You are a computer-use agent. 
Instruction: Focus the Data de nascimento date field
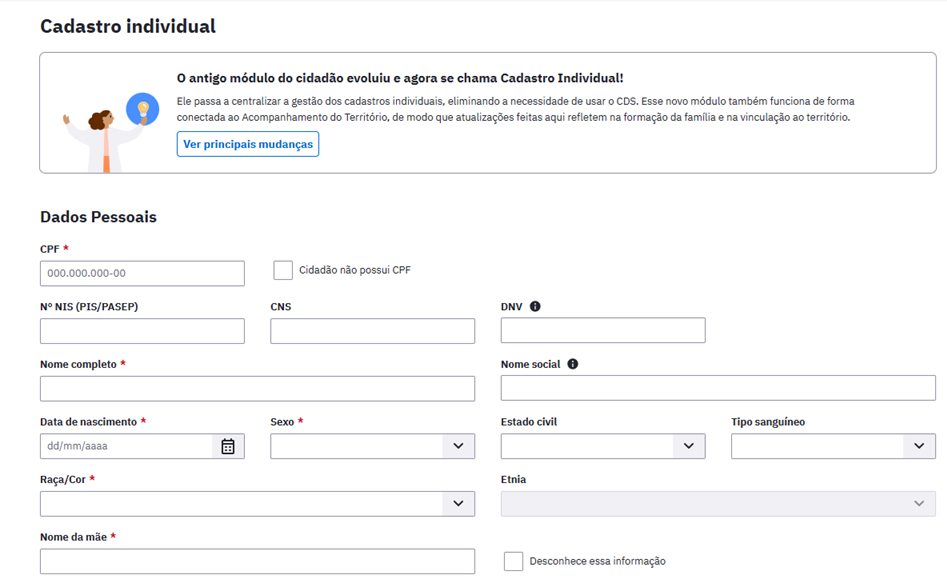click(x=143, y=446)
